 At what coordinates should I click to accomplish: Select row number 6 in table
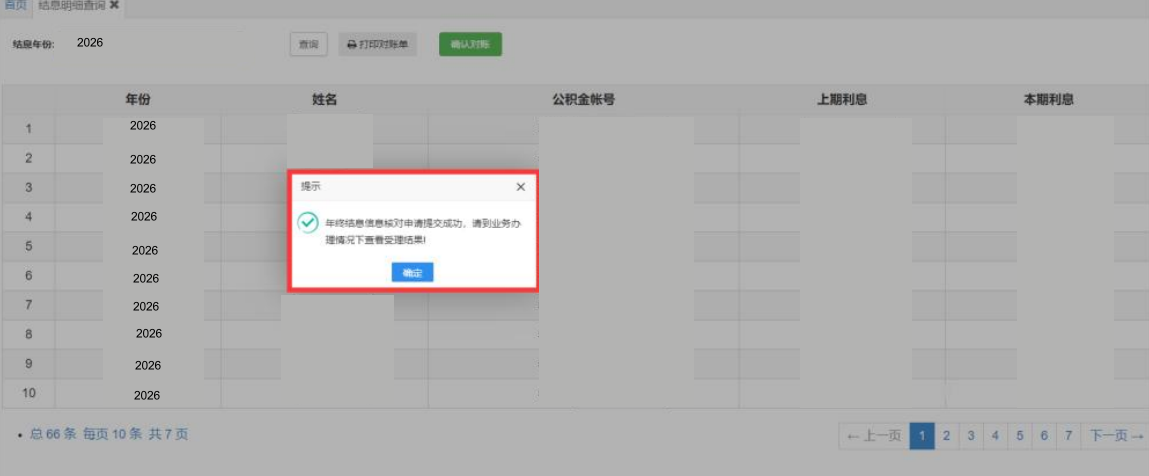(29, 275)
